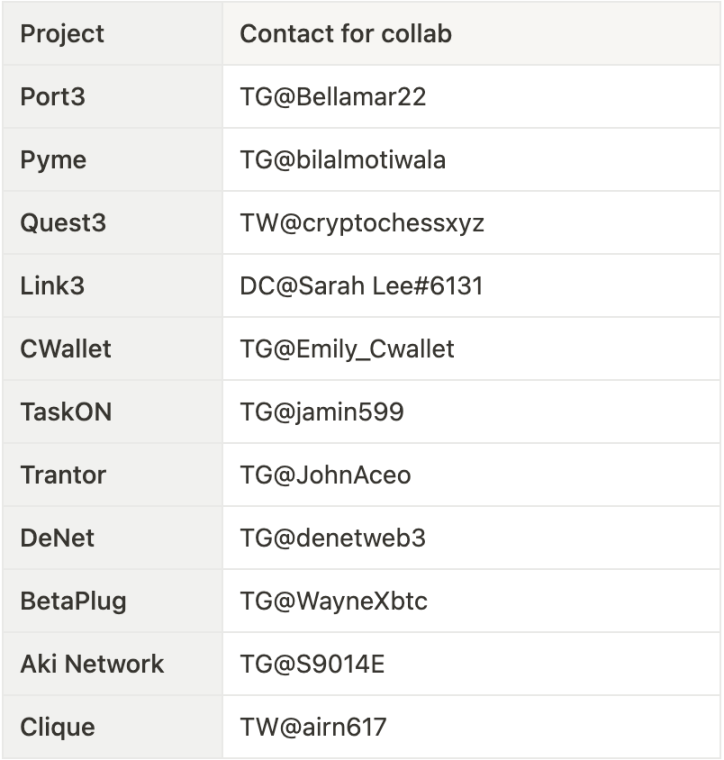This screenshot has height=760, width=724.
Task: Click the "Project" column header
Action: pyautogui.click(x=62, y=34)
